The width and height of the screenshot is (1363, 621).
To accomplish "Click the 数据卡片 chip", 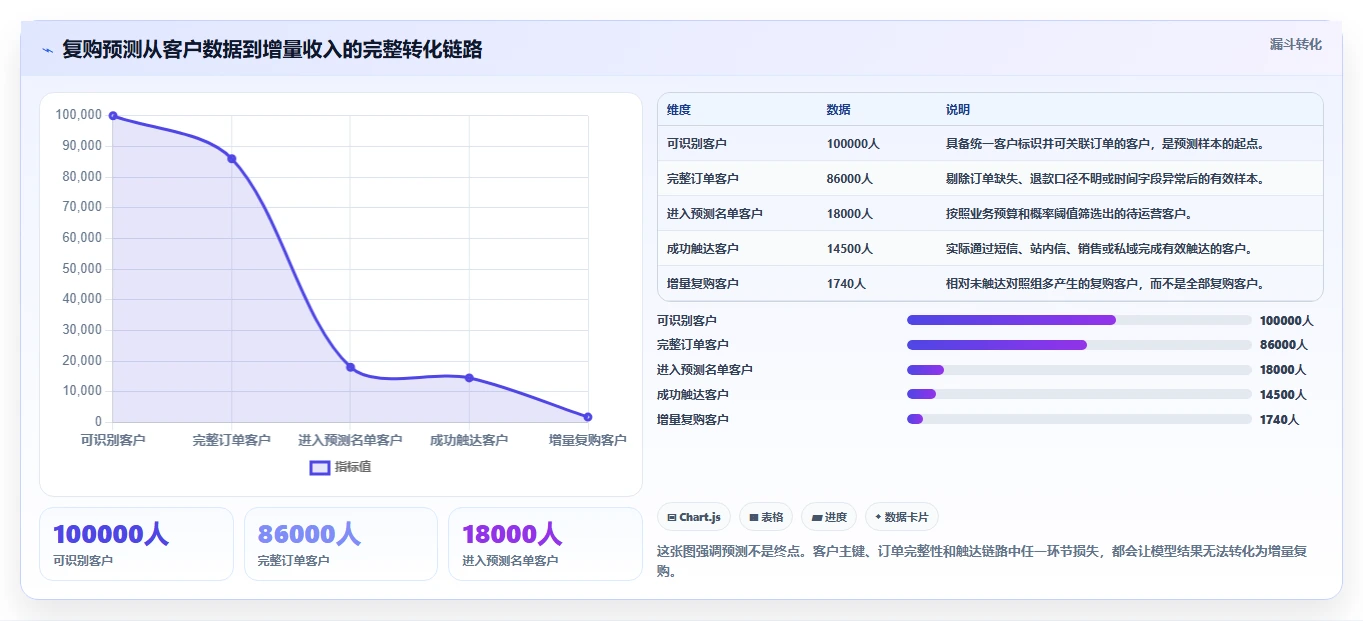I will (902, 517).
